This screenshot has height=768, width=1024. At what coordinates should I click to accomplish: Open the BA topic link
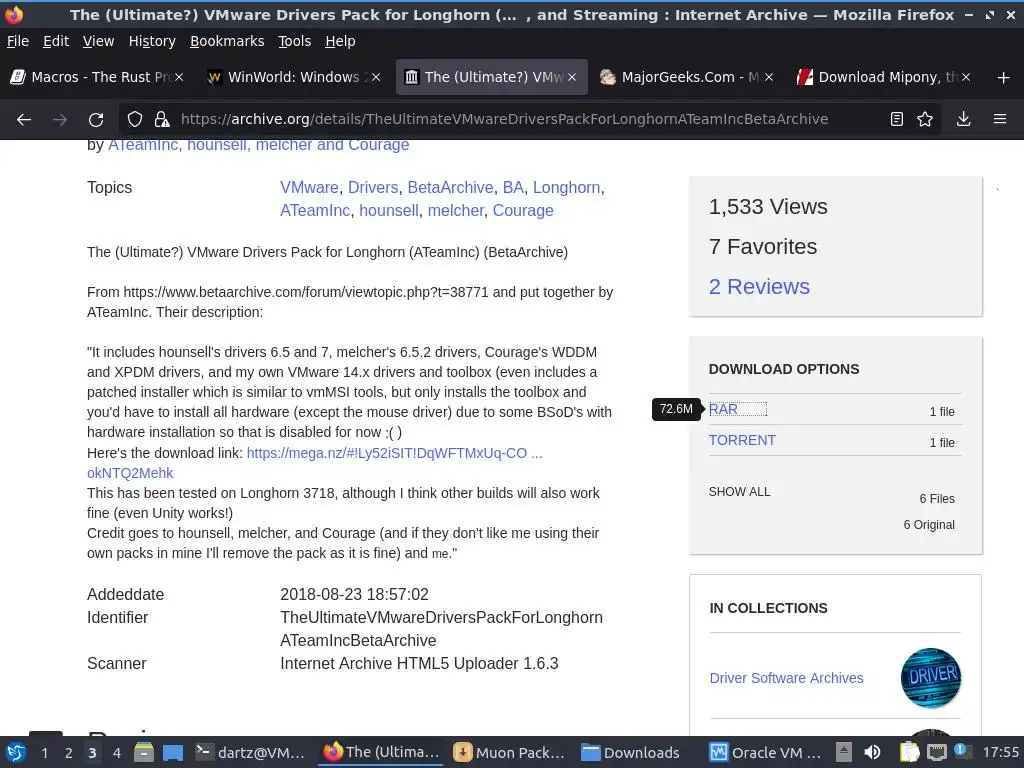pos(513,187)
